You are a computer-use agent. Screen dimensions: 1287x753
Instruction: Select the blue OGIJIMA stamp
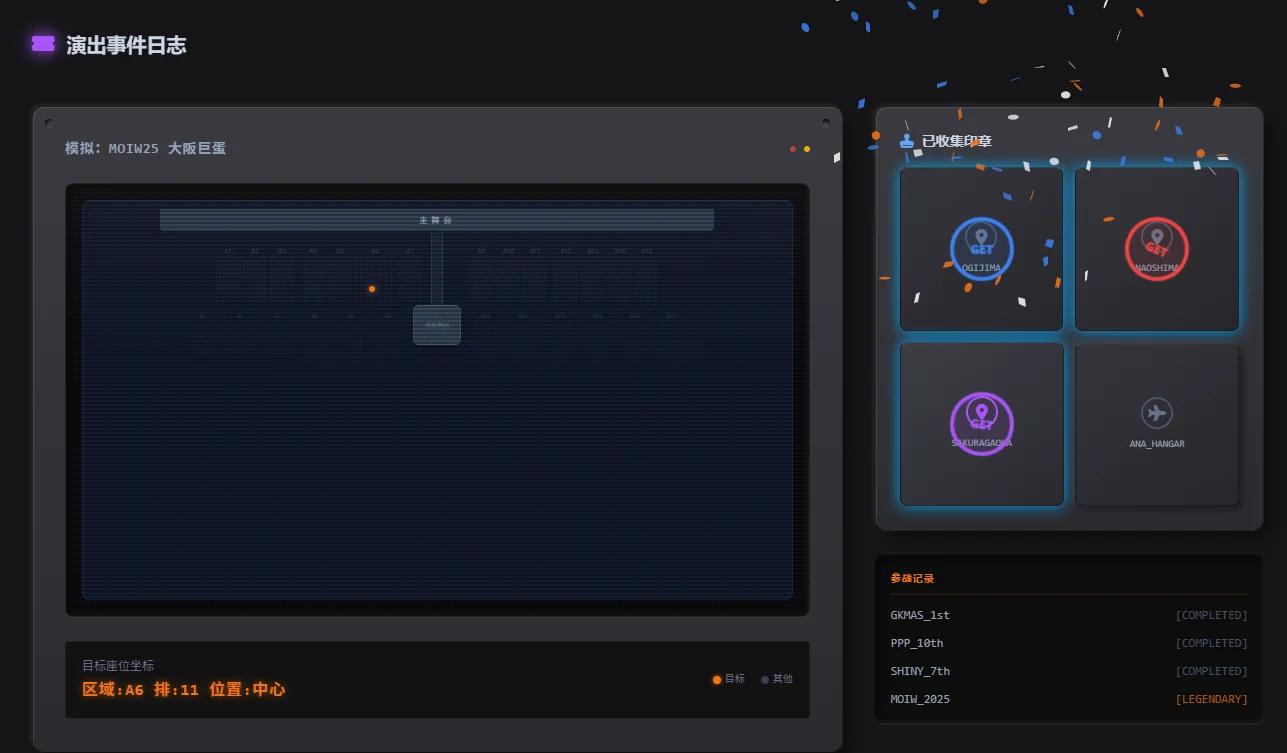[x=981, y=249]
